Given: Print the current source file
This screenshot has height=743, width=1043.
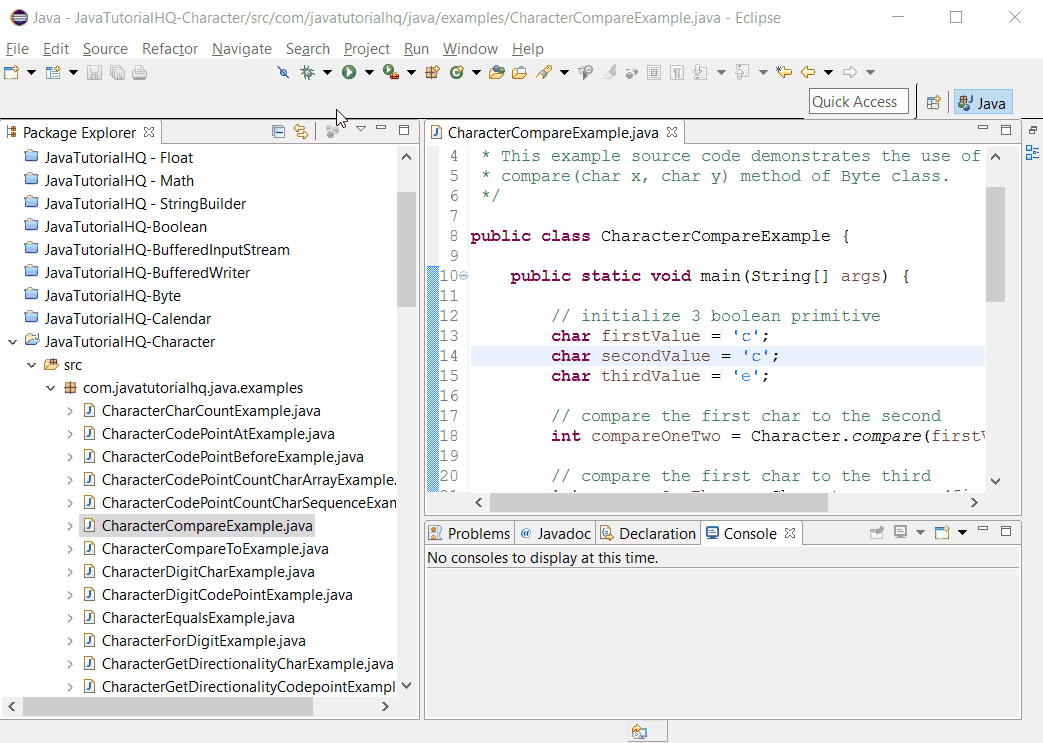Looking at the screenshot, I should pyautogui.click(x=140, y=72).
